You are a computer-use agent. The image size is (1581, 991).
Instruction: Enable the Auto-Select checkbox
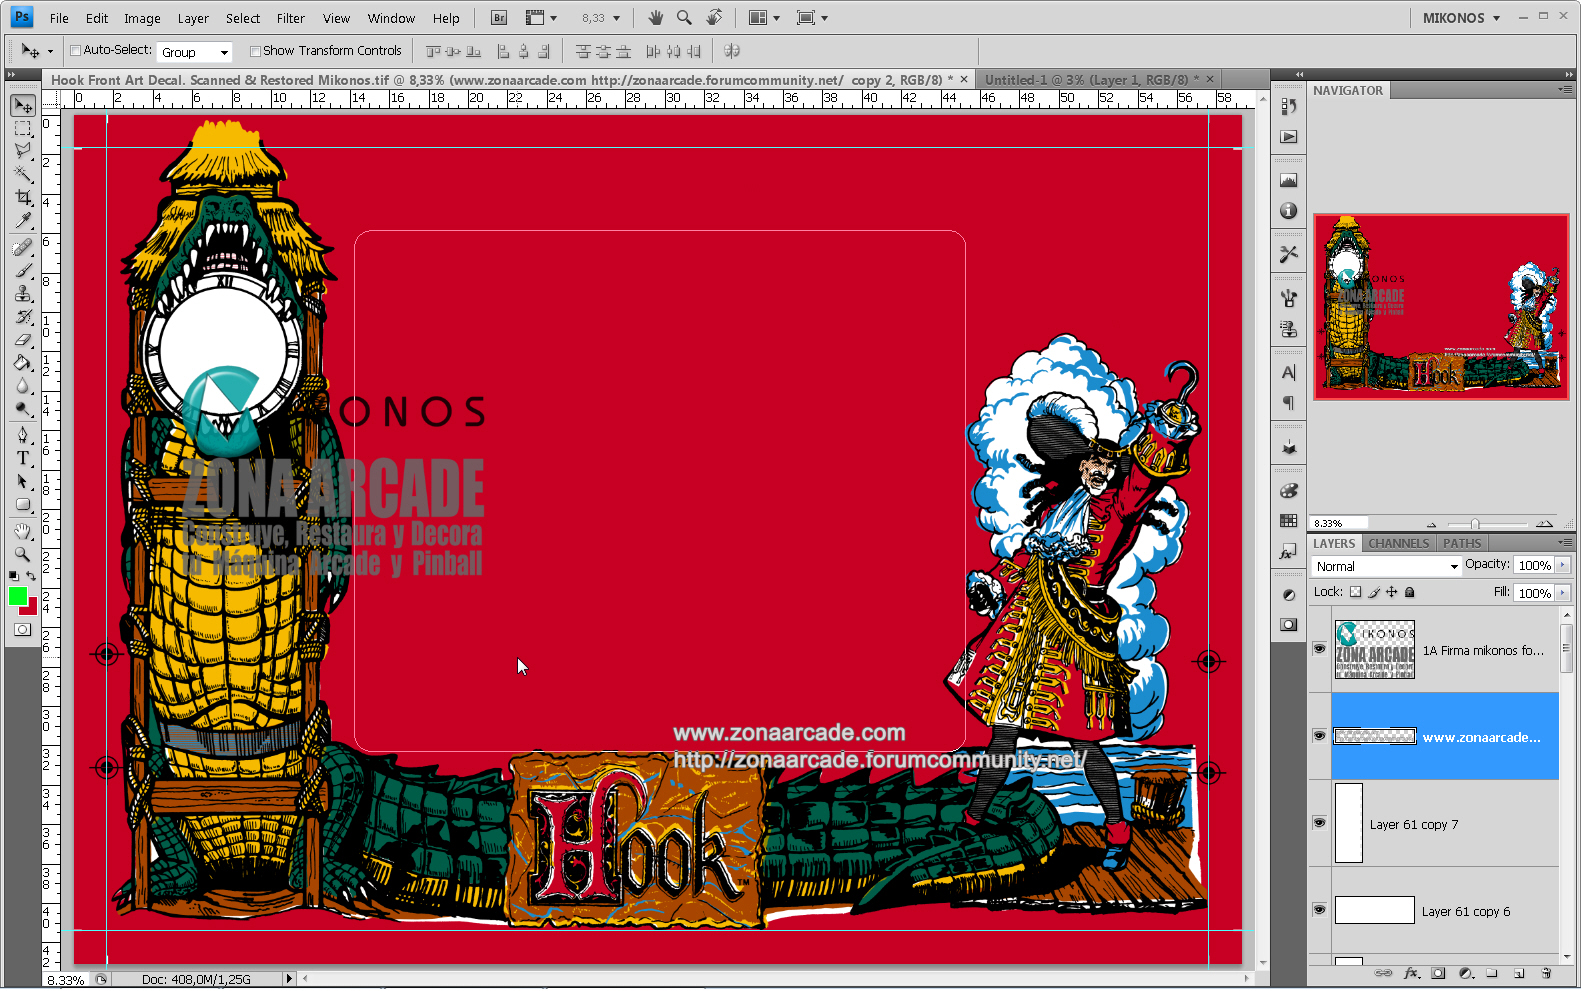point(75,51)
